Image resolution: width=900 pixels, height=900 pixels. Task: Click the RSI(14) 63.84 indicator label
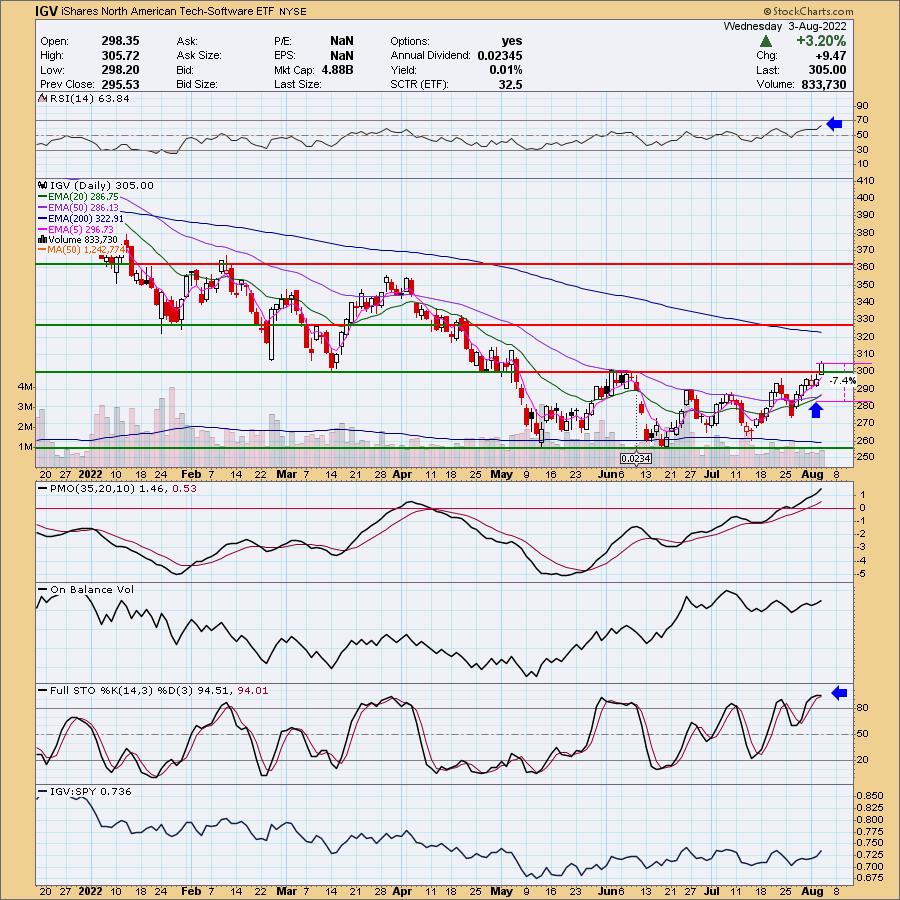coord(90,99)
